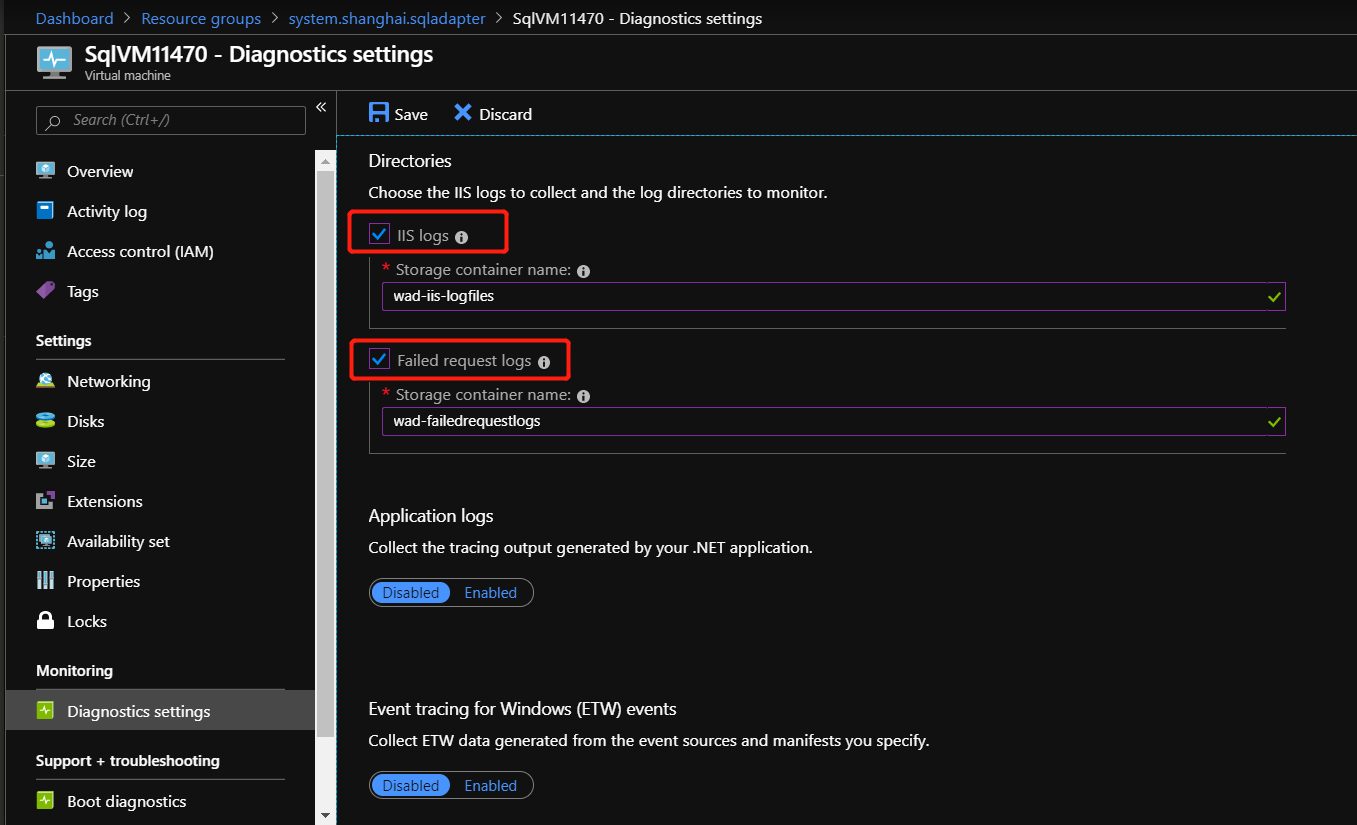The image size is (1357, 825).
Task: Uncheck the IIS logs checkbox
Action: point(378,234)
